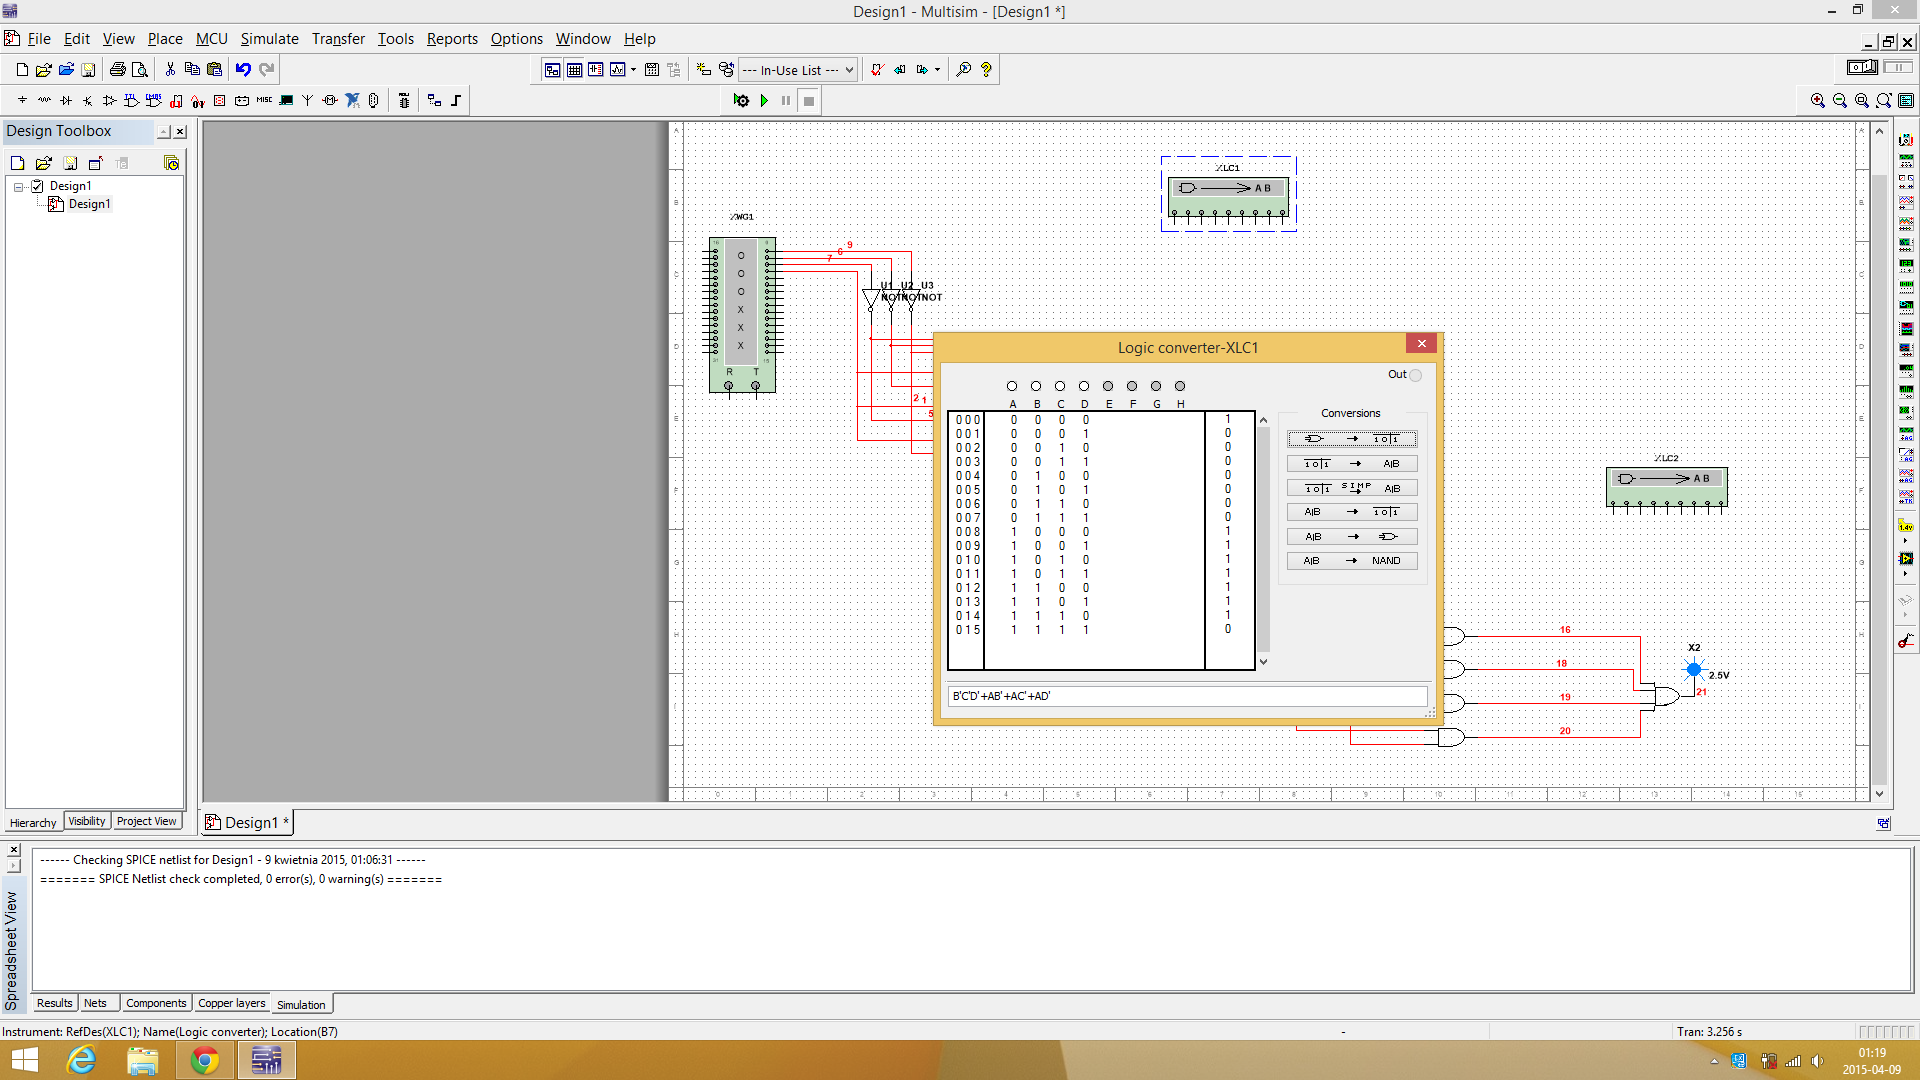Stop the simulation
This screenshot has width=1920, height=1080.
809,100
